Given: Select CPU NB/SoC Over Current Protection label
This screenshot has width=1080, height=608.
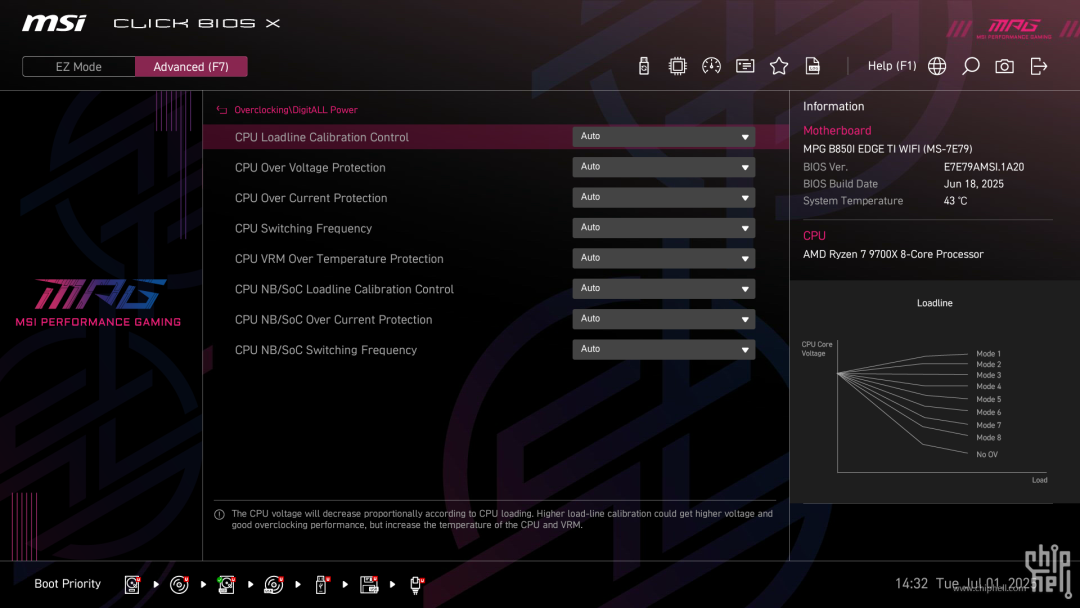Looking at the screenshot, I should click(333, 319).
